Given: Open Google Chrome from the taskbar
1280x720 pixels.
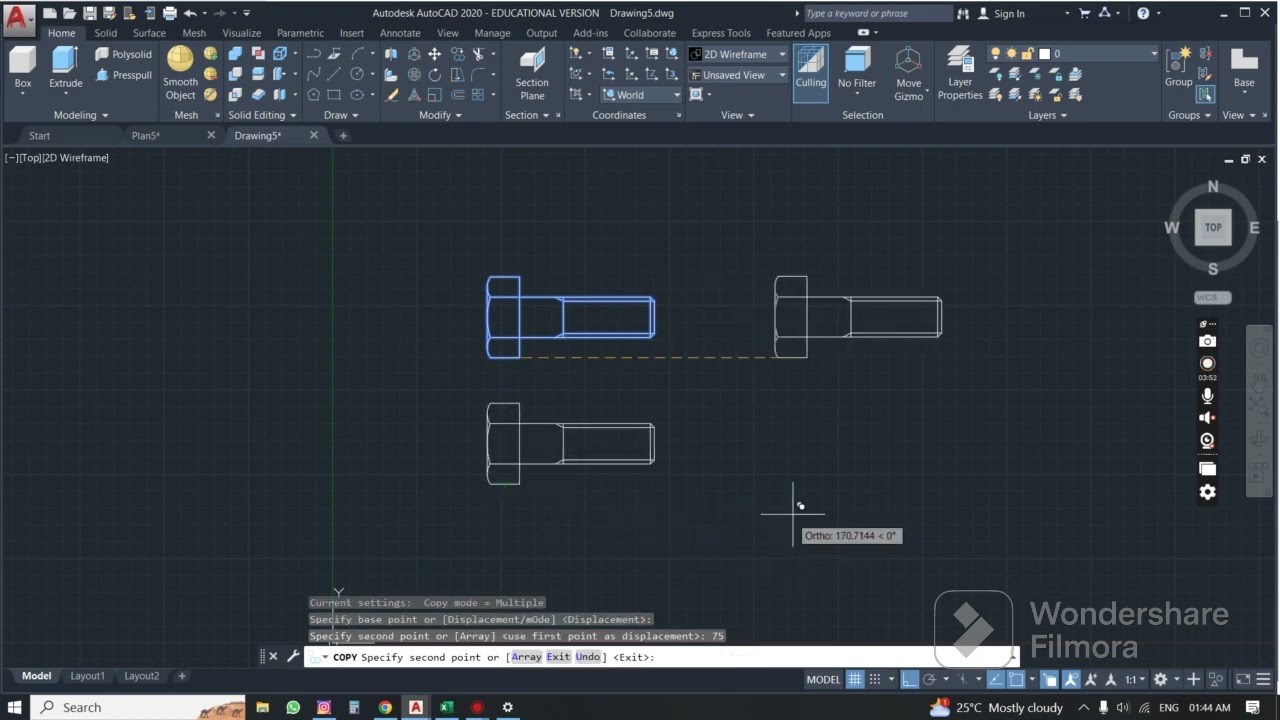Looking at the screenshot, I should click(385, 707).
